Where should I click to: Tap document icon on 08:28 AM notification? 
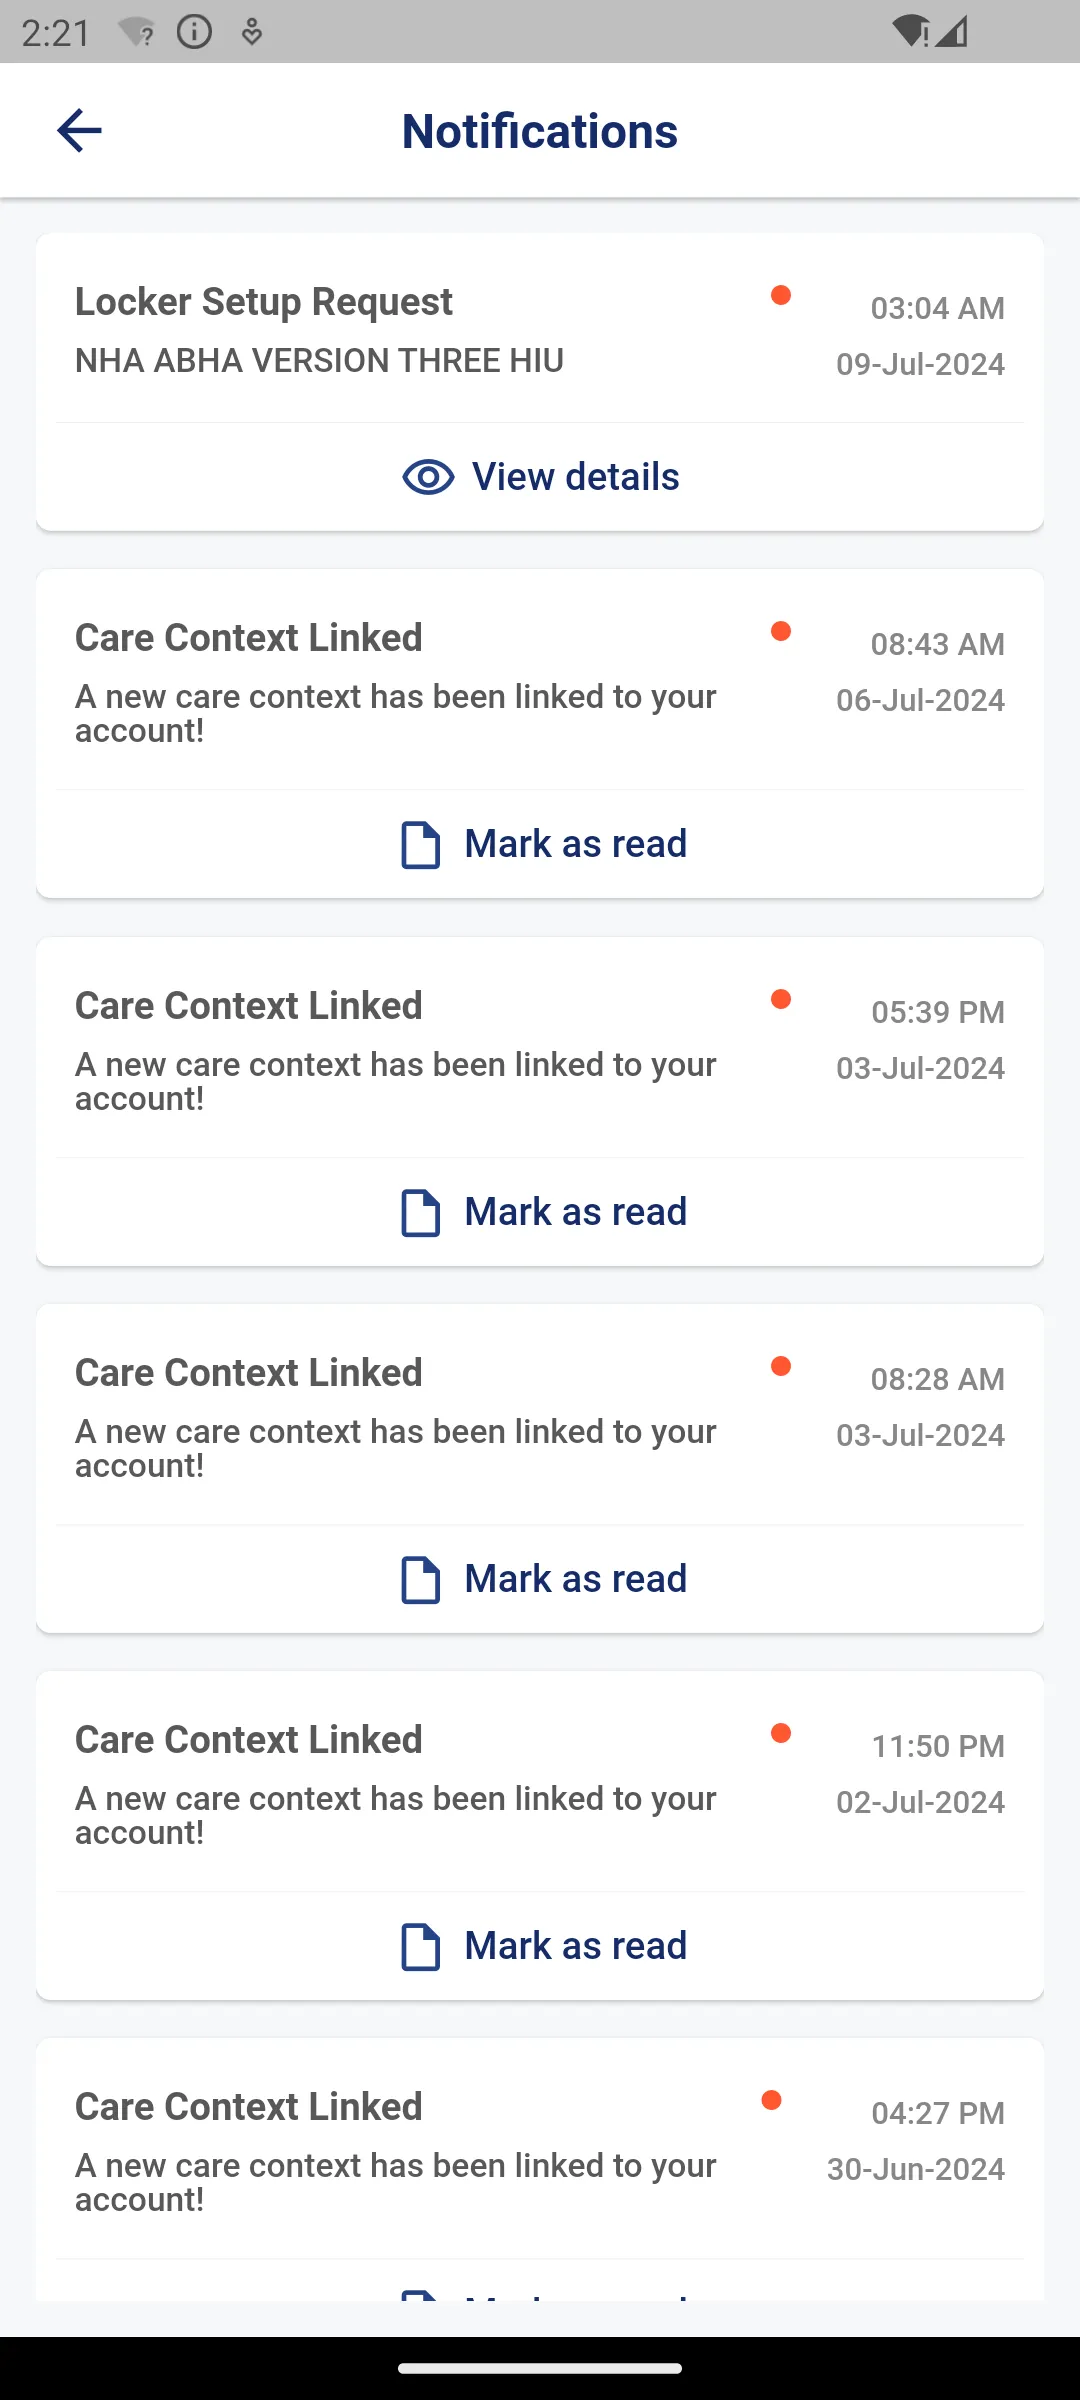(420, 1580)
